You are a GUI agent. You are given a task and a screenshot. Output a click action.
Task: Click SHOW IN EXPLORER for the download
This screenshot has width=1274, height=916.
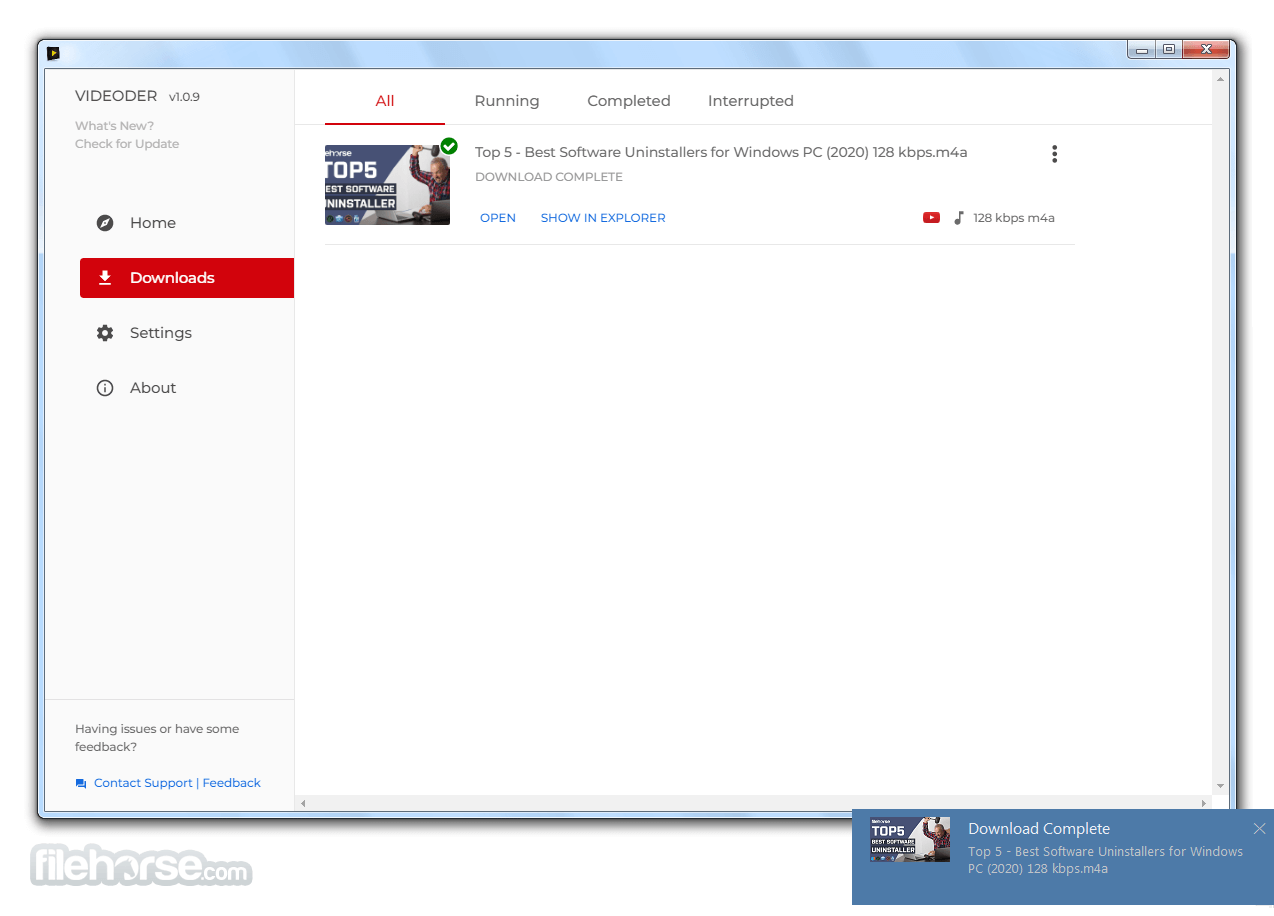click(603, 218)
